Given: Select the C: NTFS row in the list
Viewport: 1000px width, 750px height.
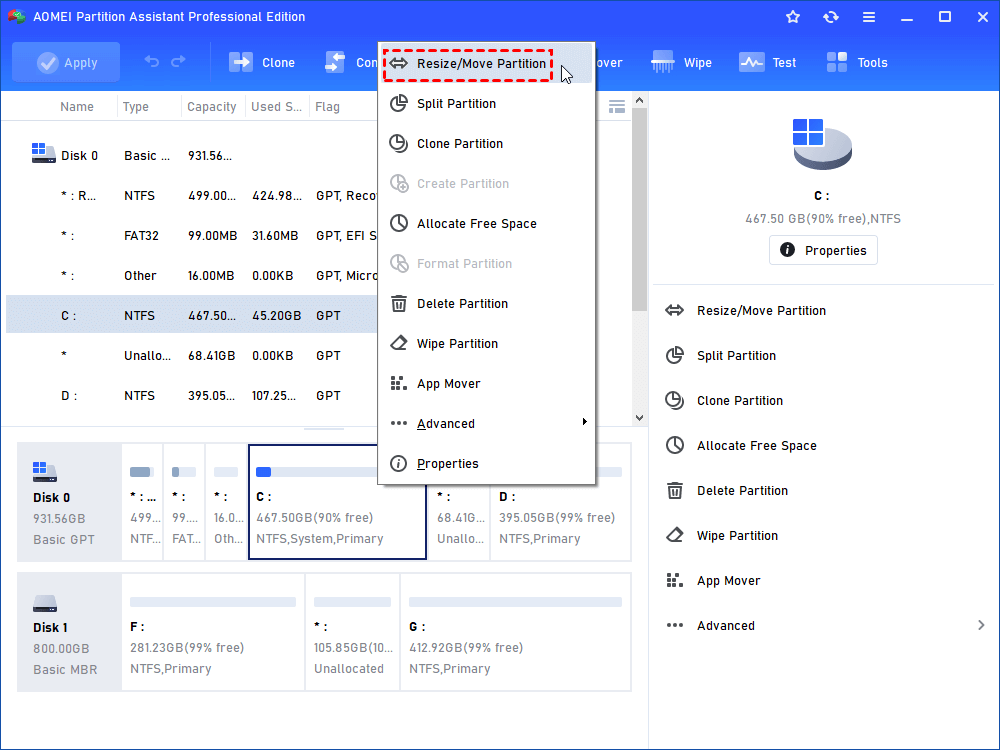Looking at the screenshot, I should click(191, 315).
